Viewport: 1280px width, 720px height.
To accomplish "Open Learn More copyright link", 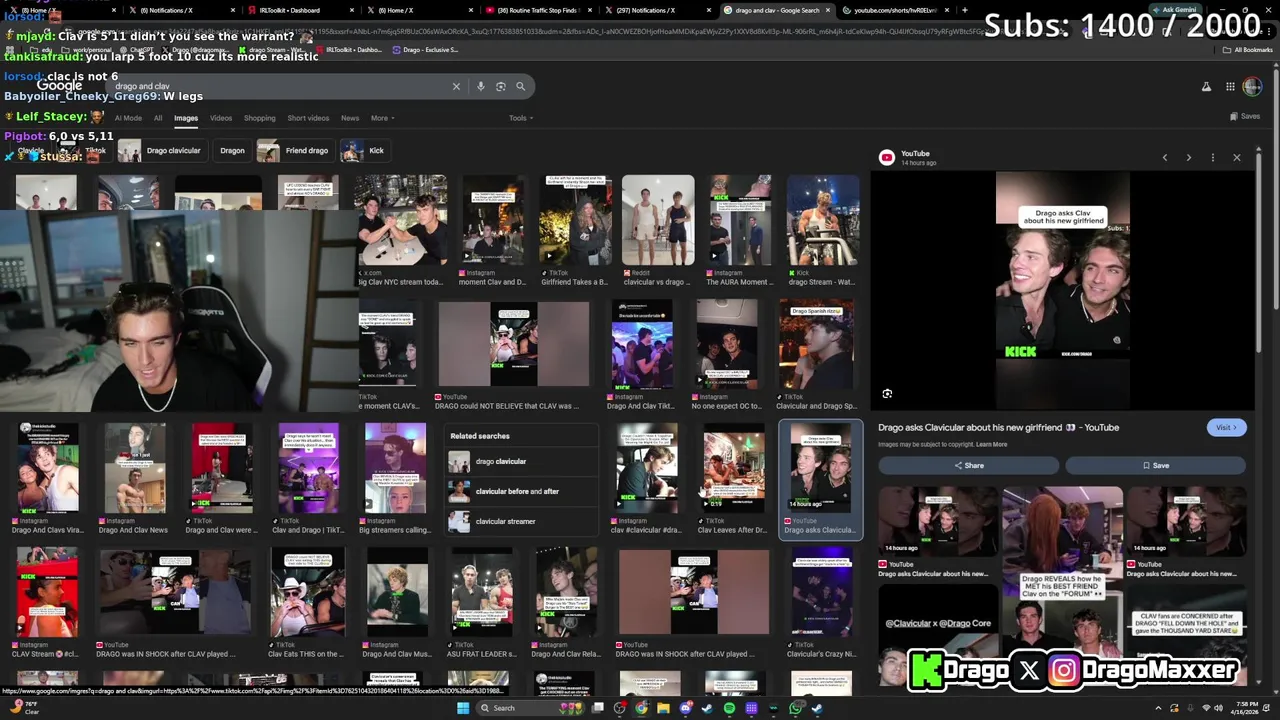I will (x=991, y=444).
